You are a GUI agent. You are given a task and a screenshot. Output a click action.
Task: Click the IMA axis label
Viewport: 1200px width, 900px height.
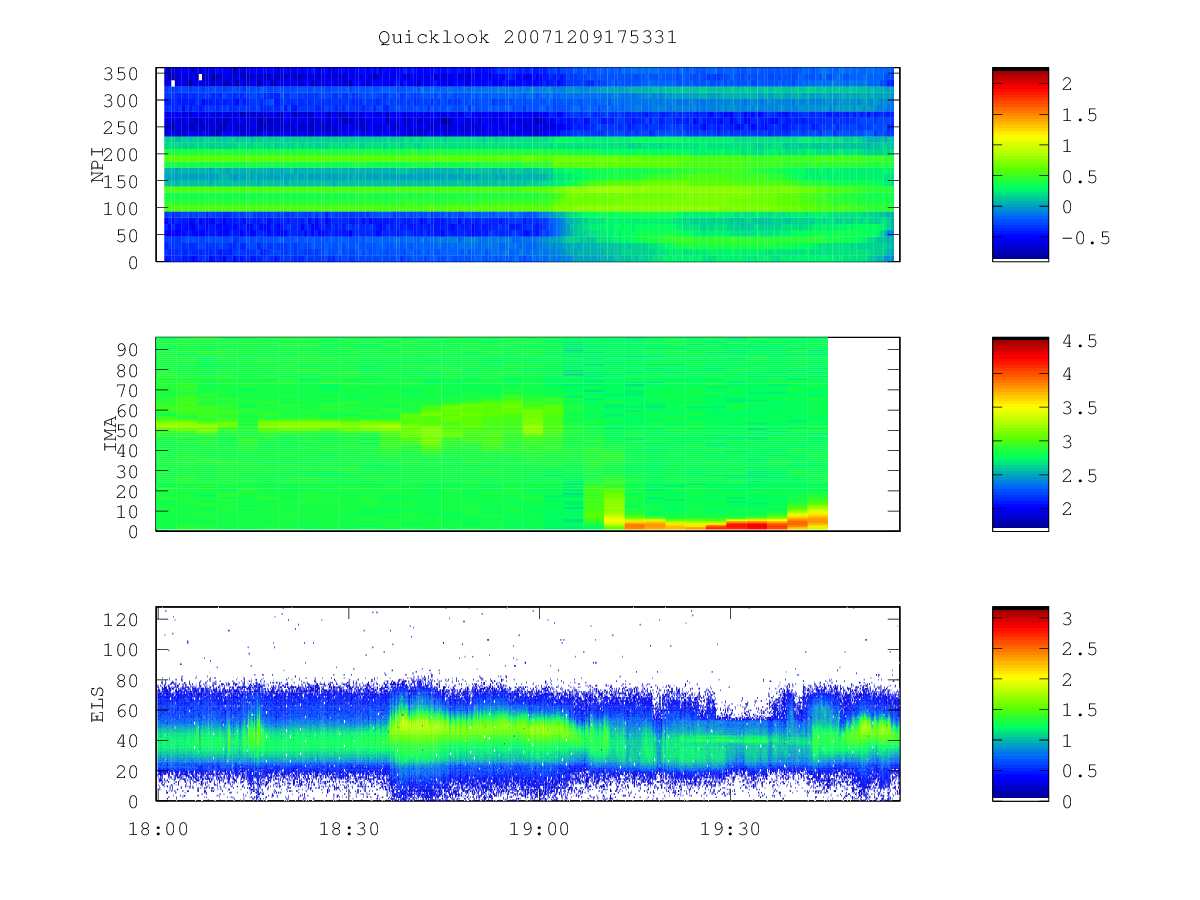pos(110,434)
